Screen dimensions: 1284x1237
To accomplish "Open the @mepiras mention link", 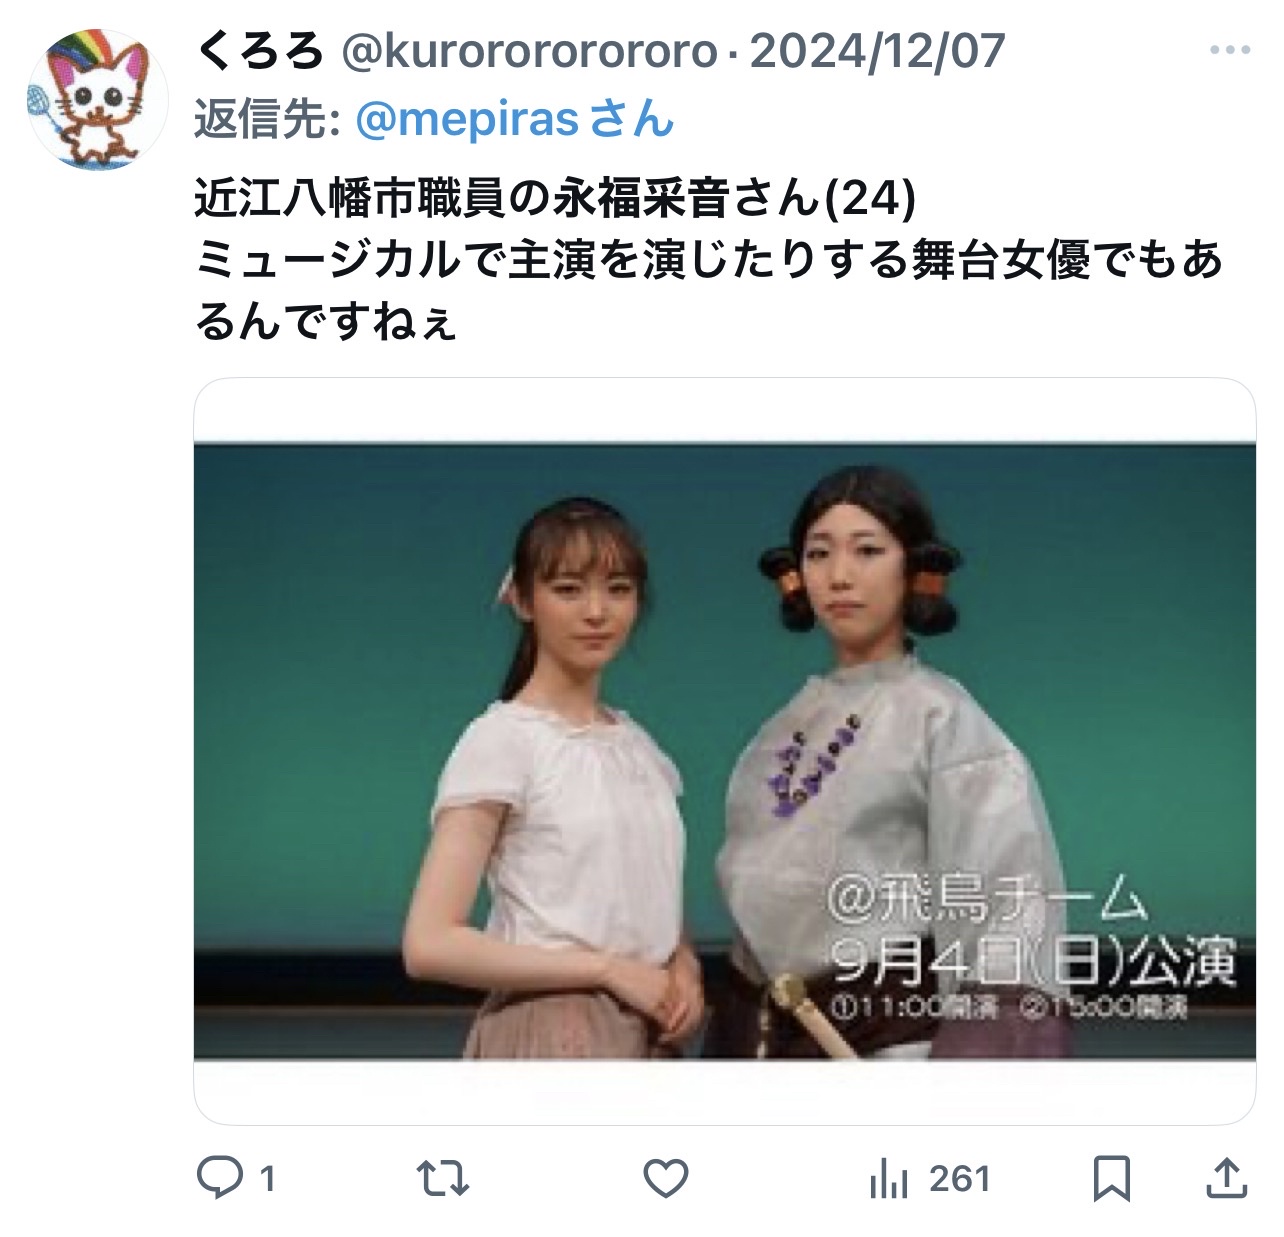I will coord(514,120).
